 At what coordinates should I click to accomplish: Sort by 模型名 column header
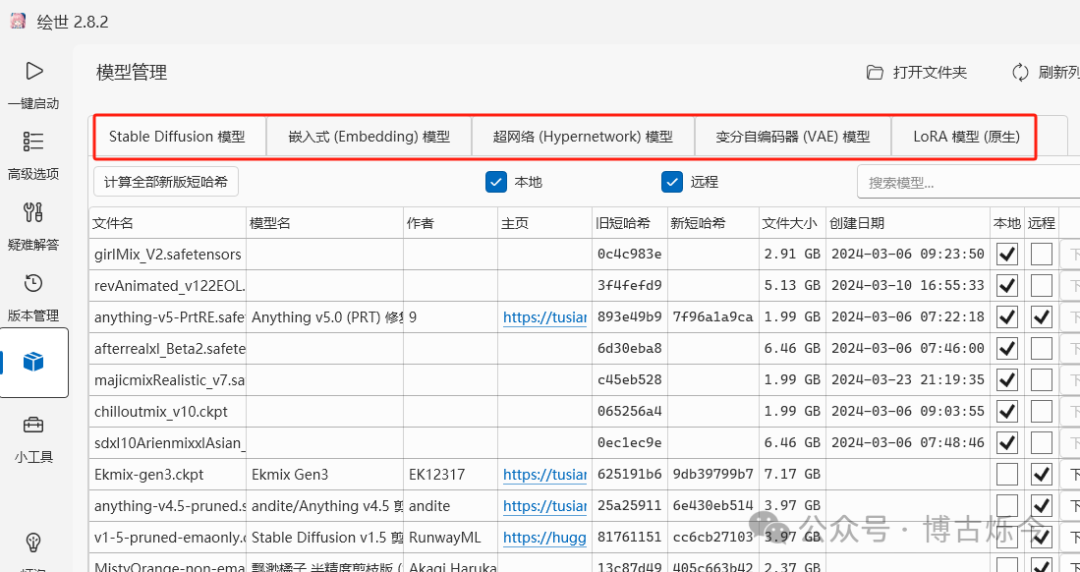325,223
